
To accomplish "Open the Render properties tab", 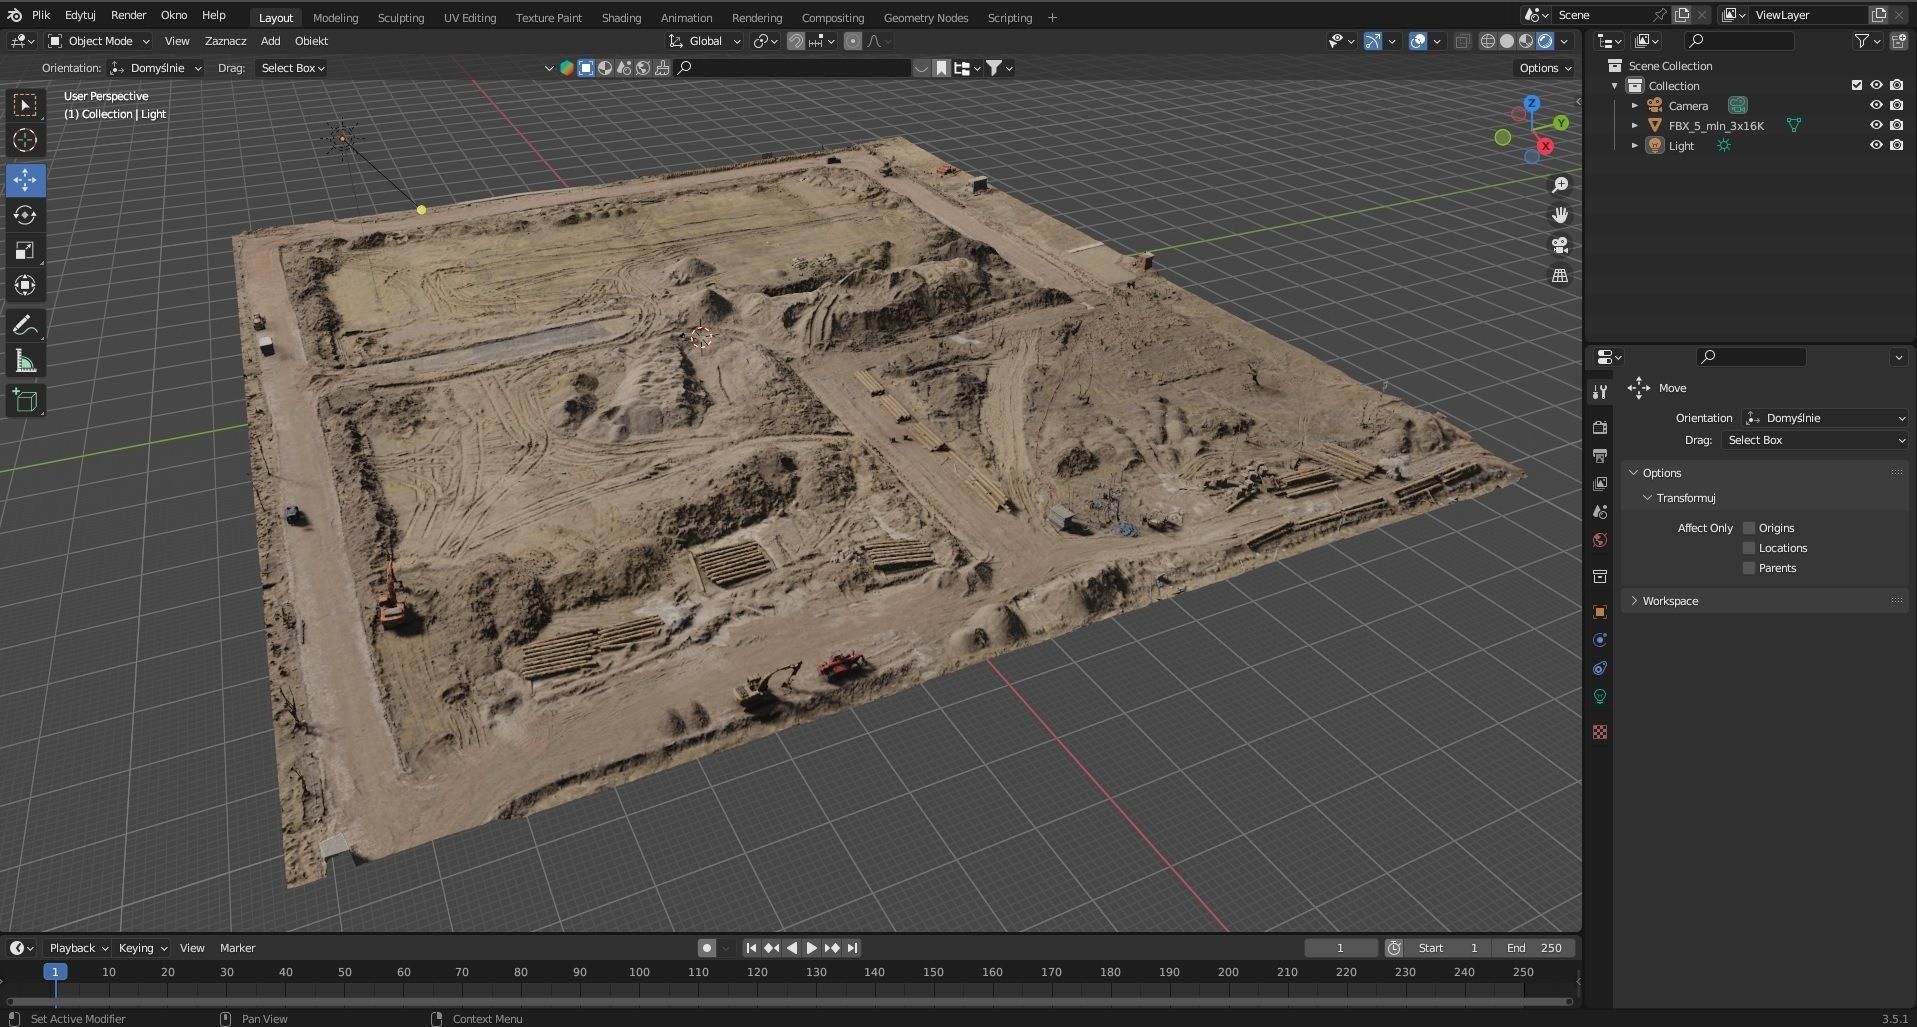I will click(x=1600, y=428).
